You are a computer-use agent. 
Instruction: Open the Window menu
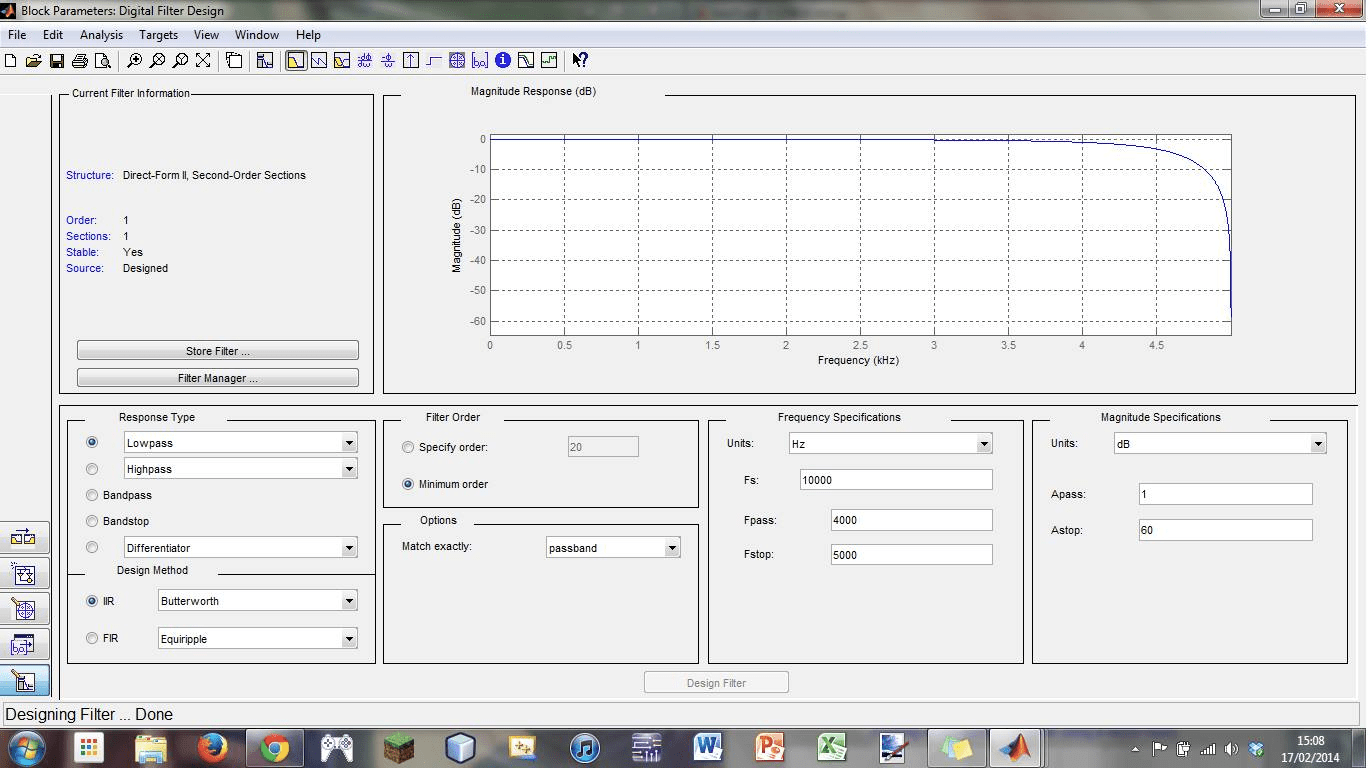point(257,34)
